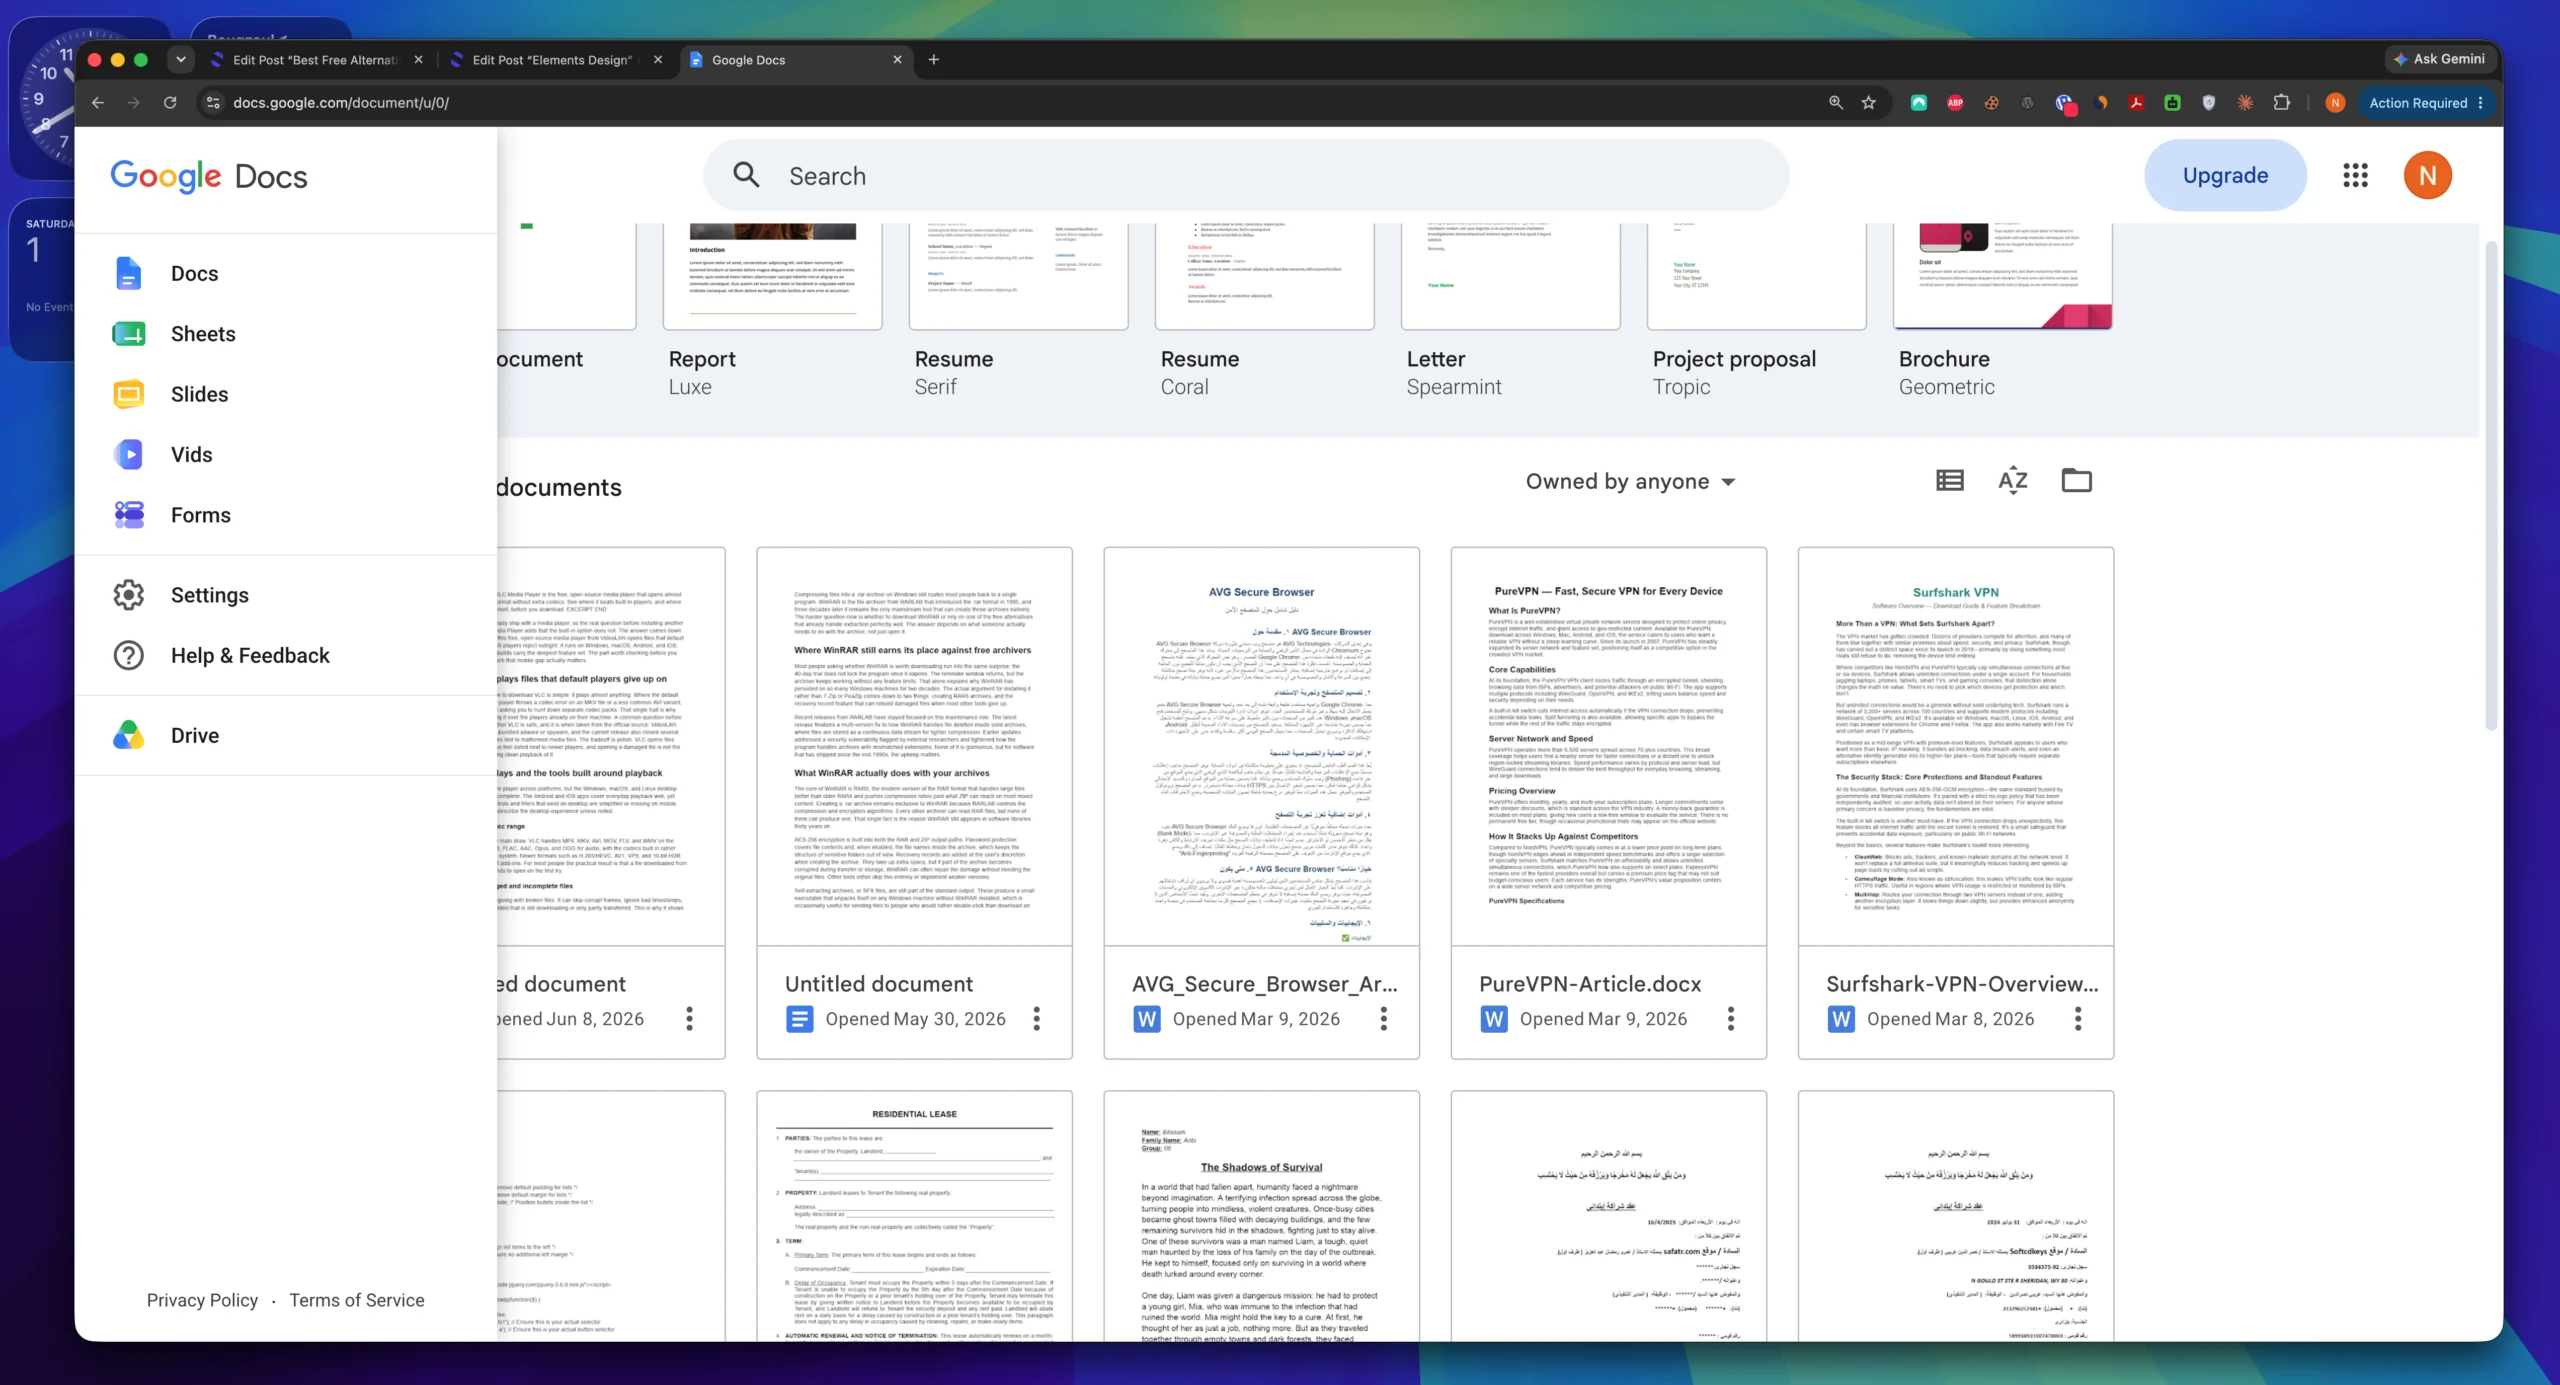The width and height of the screenshot is (2560, 1385).
Task: Open the browser zoom magnifier icon
Action: 1835,103
